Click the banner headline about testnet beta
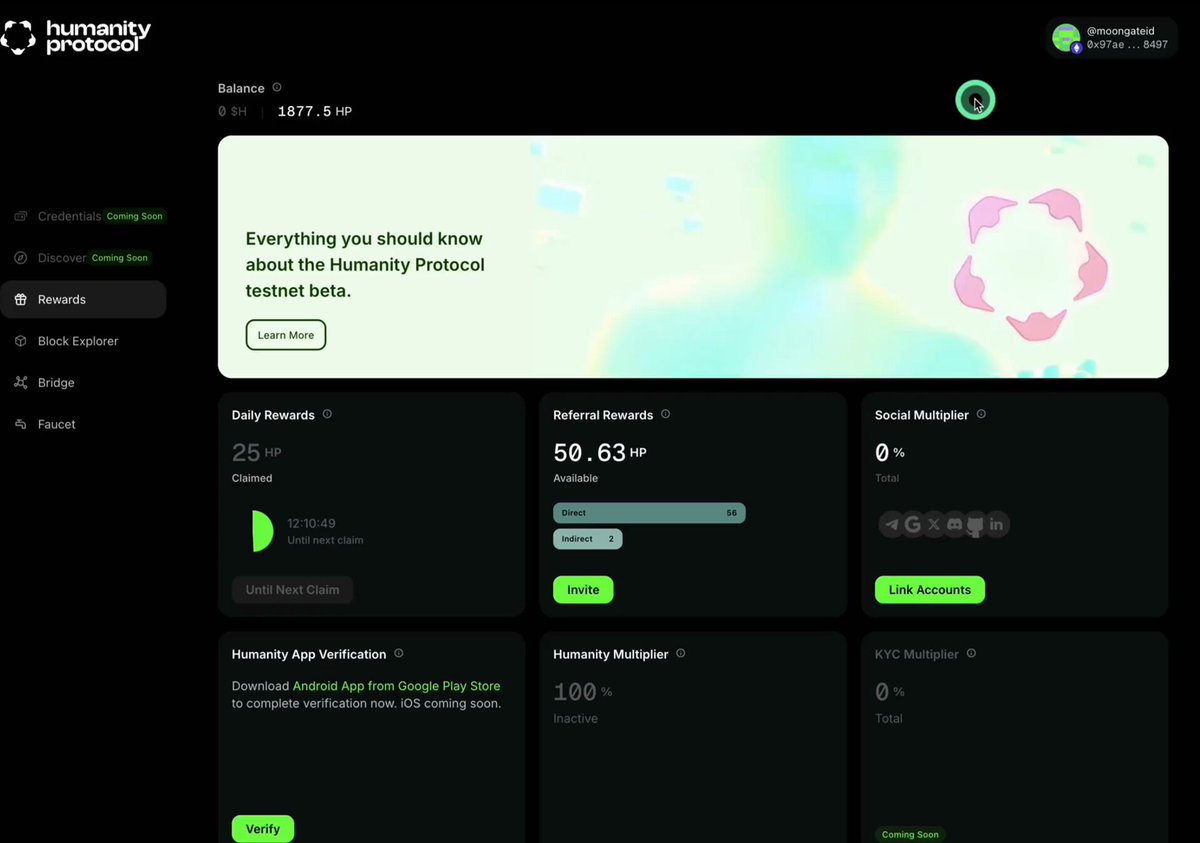 365,265
